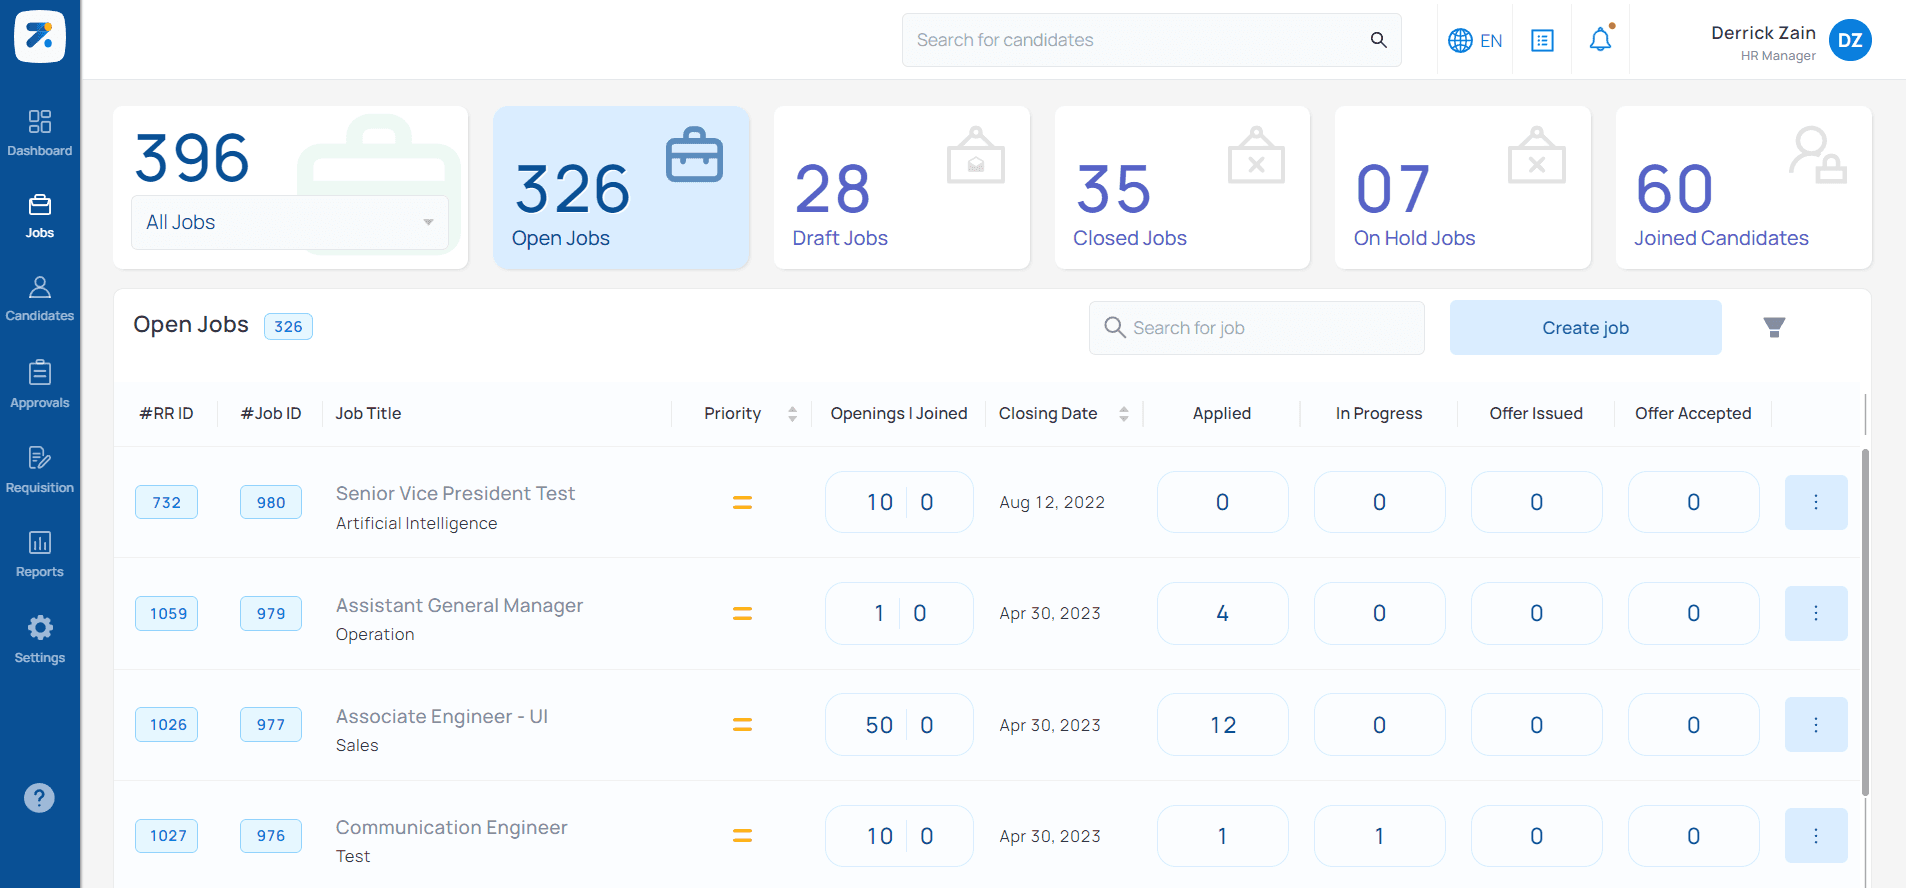Click the notifications bell icon
Viewport: 1906px width, 888px height.
tap(1600, 40)
